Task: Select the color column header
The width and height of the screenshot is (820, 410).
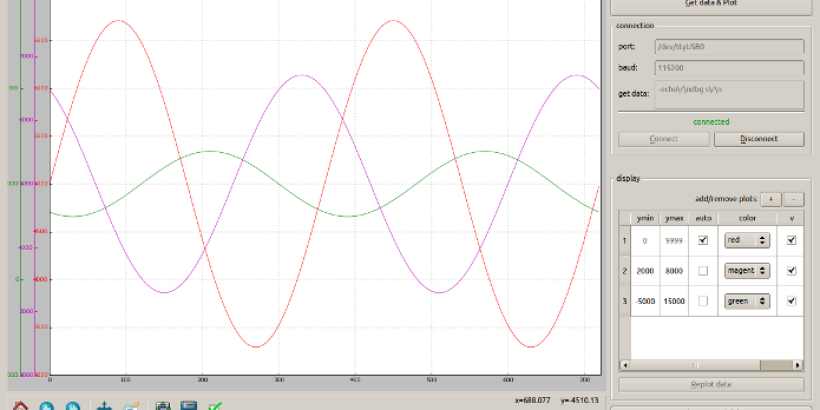Action: click(x=747, y=218)
